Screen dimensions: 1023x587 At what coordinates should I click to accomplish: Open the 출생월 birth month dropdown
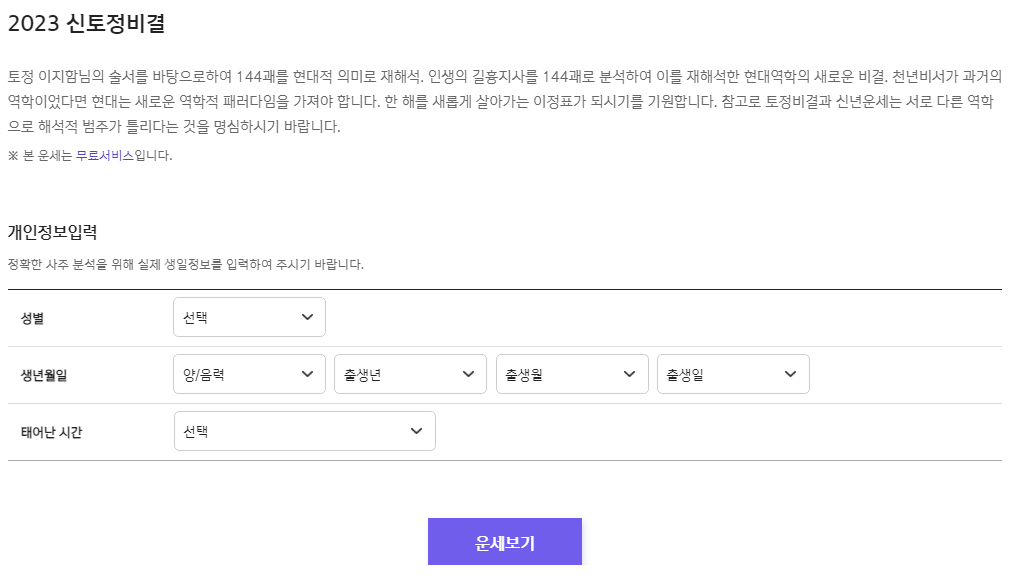point(572,373)
